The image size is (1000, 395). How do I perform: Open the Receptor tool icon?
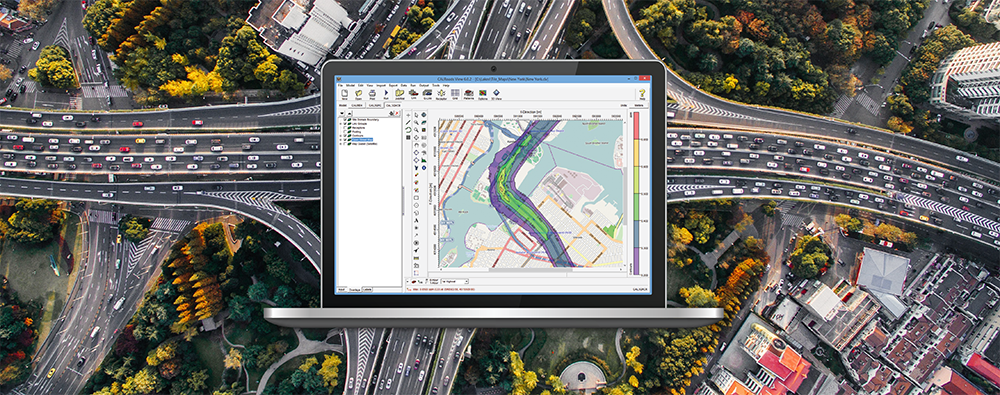[x=441, y=94]
